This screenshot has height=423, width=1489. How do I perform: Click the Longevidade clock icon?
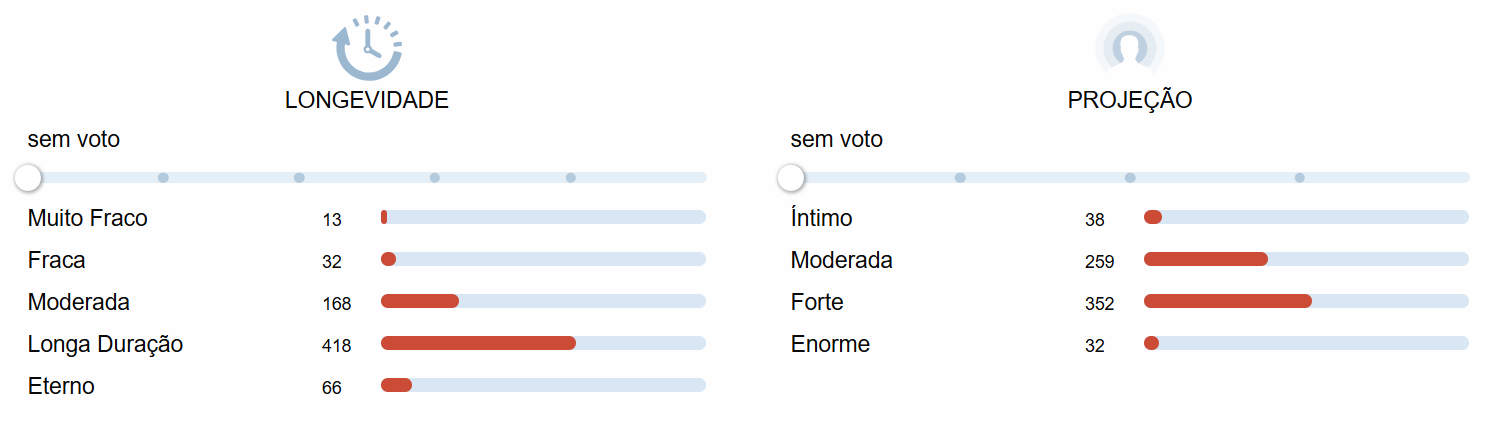367,46
